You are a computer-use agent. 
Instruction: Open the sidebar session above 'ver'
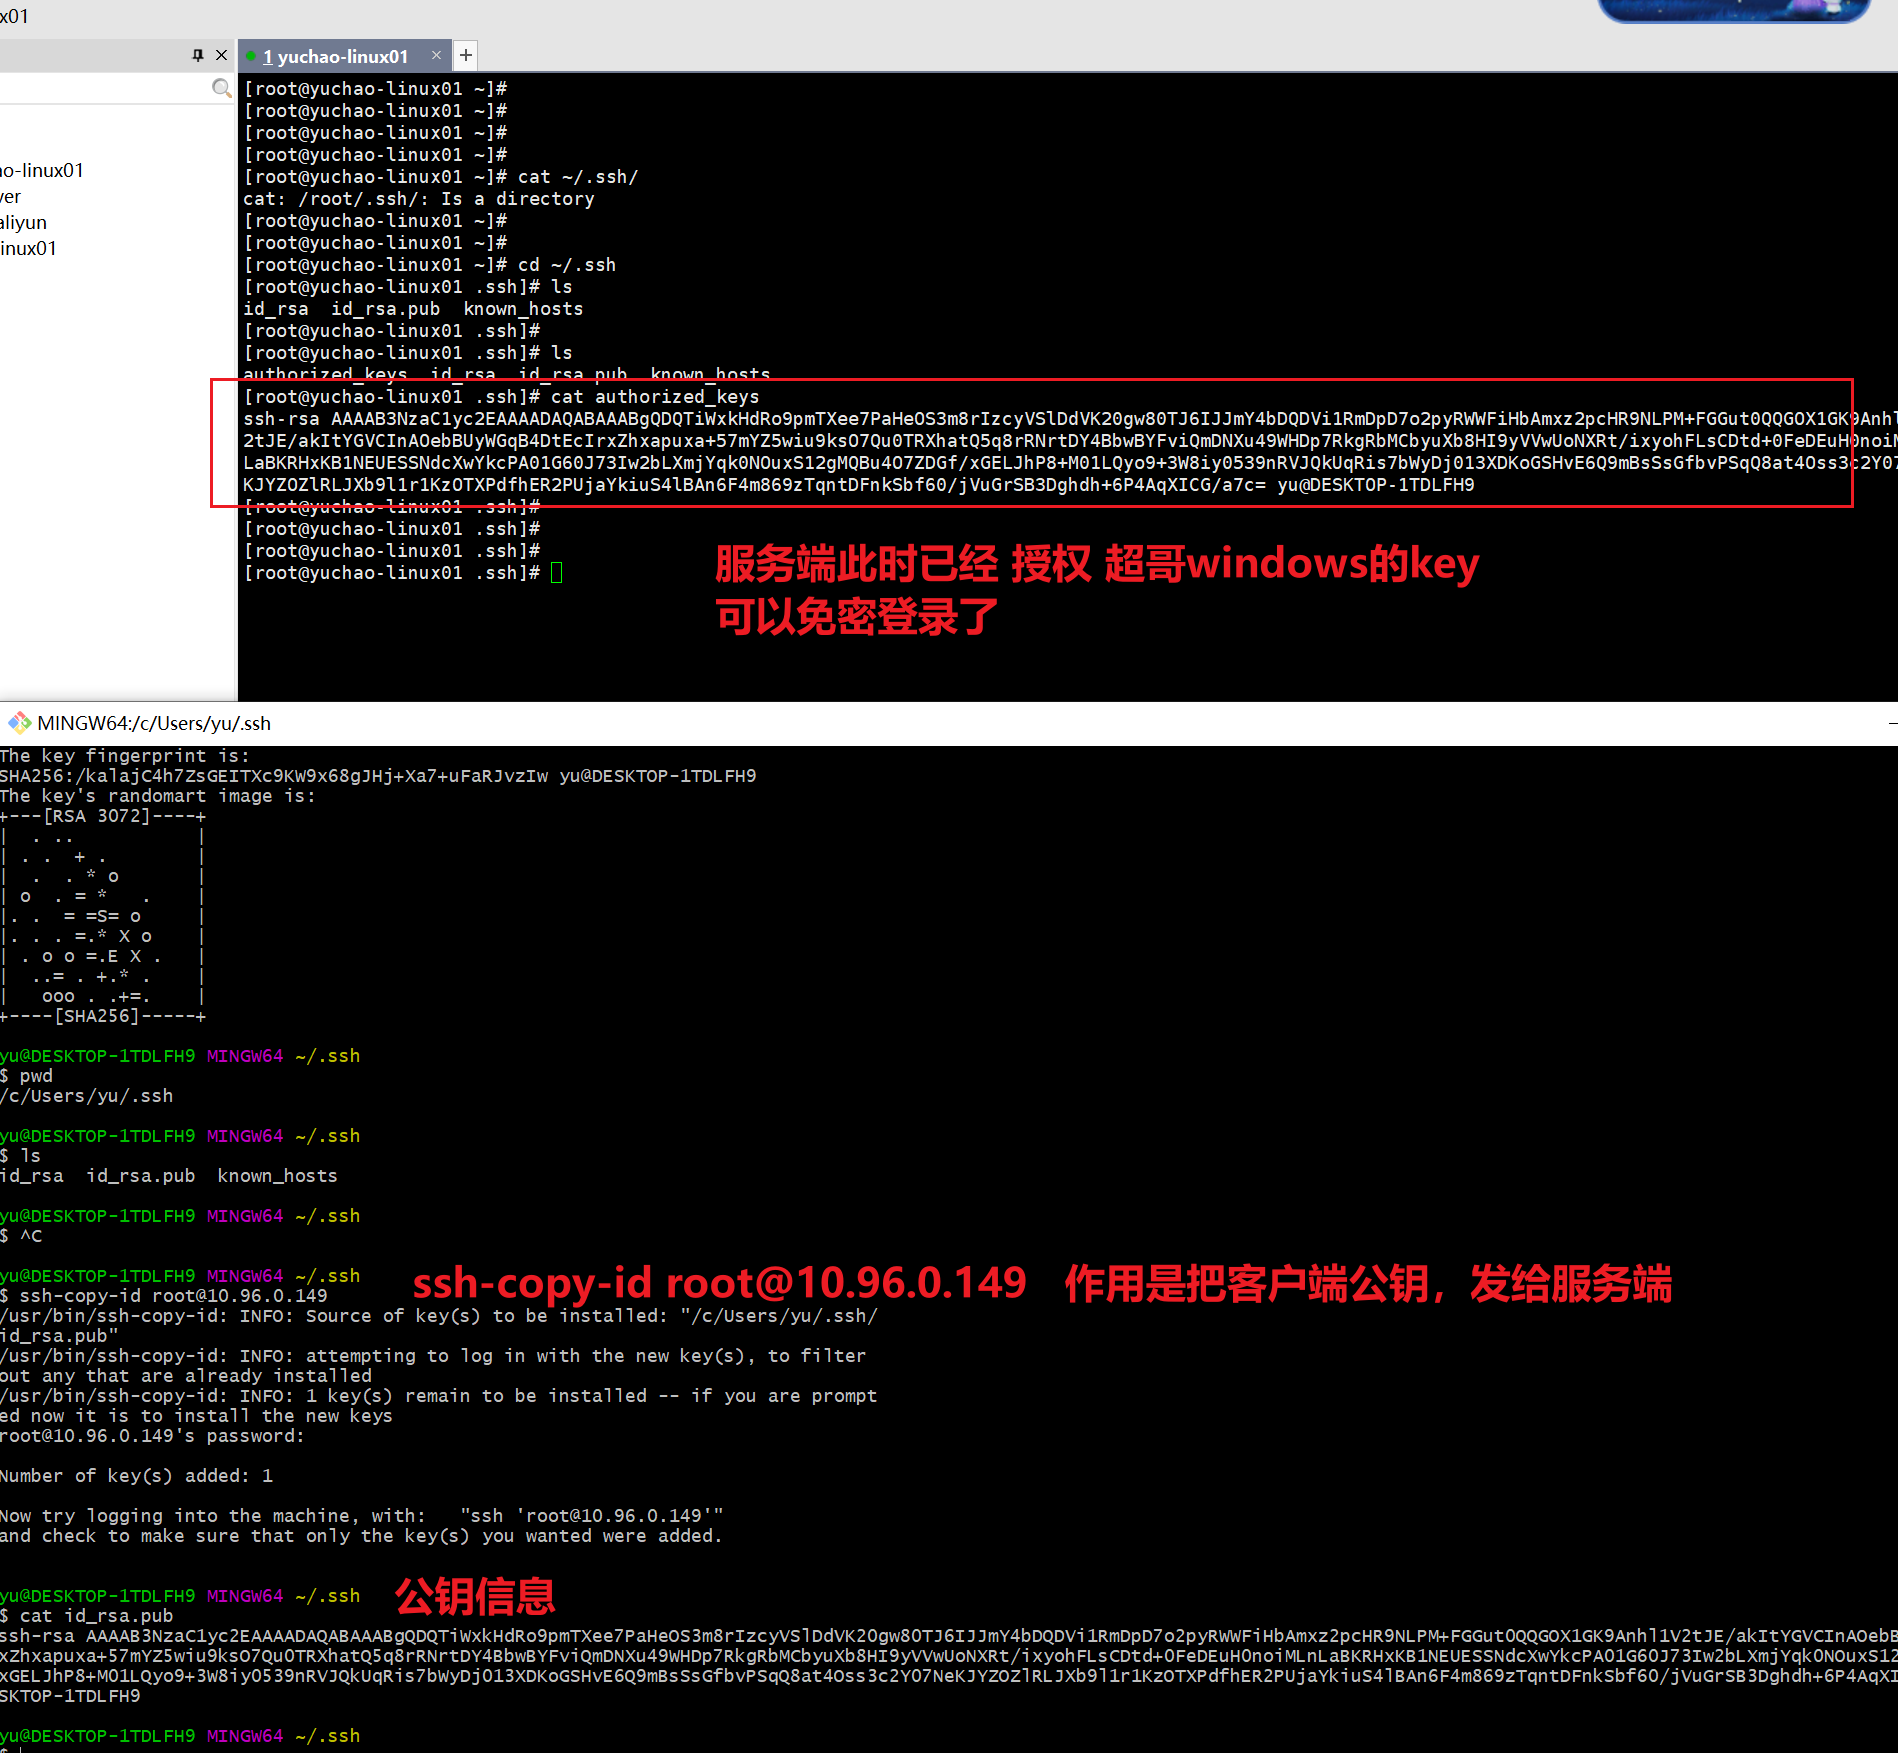tap(42, 170)
